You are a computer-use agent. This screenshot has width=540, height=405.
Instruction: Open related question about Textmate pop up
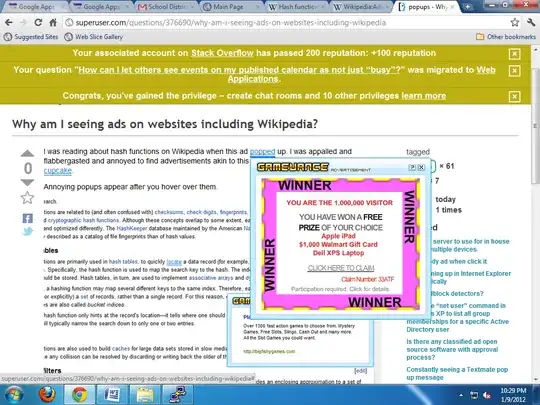pos(457,373)
